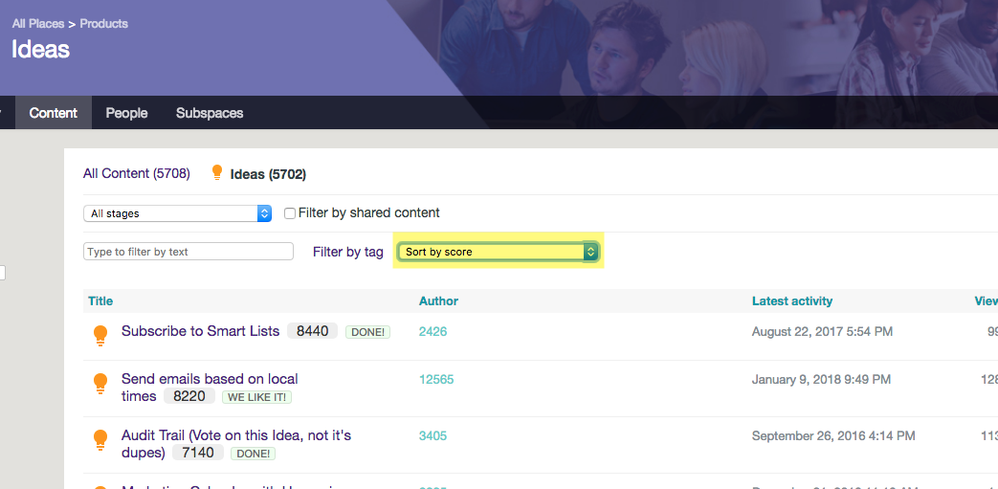Image resolution: width=998 pixels, height=489 pixels.
Task: Click the Products breadcrumb link
Action: [x=104, y=24]
